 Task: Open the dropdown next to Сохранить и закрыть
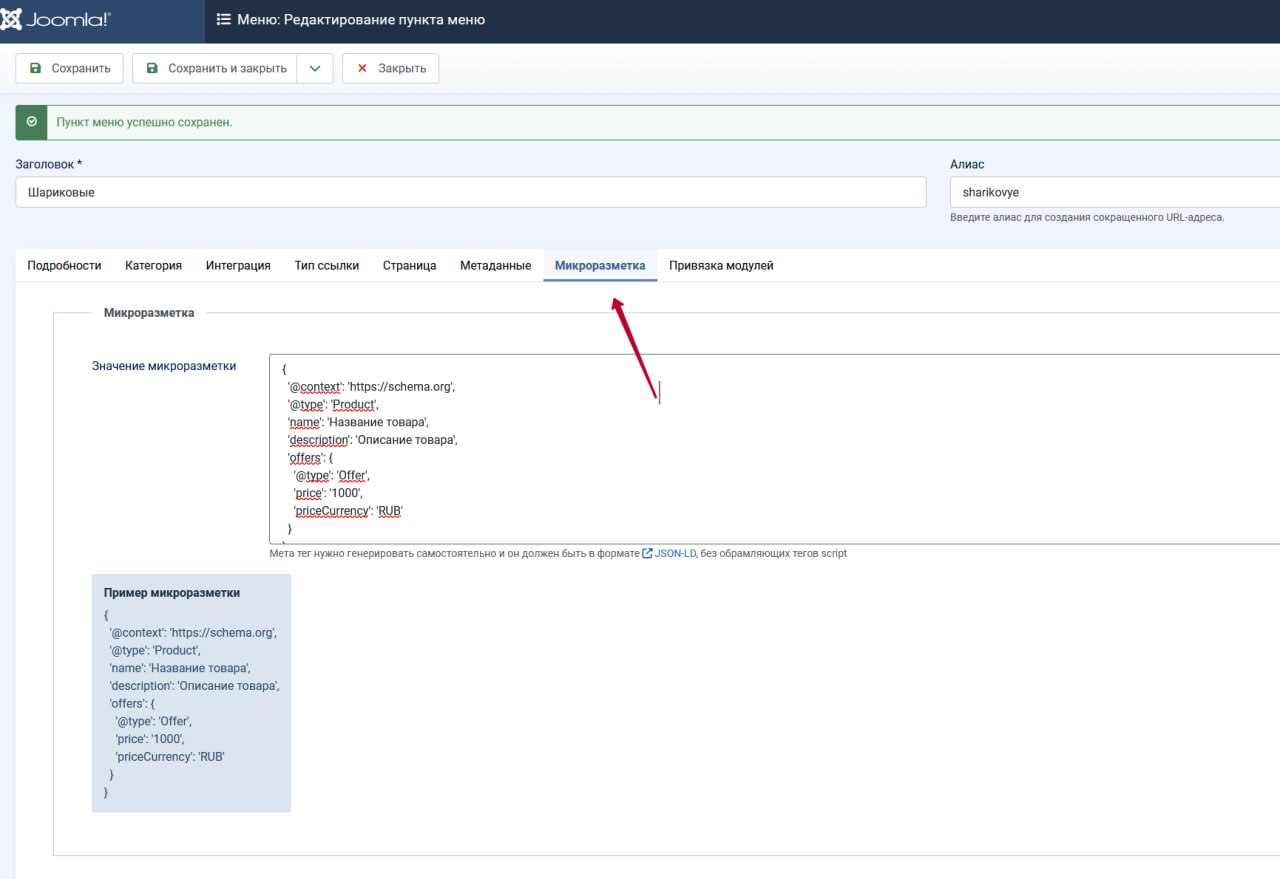coord(314,68)
